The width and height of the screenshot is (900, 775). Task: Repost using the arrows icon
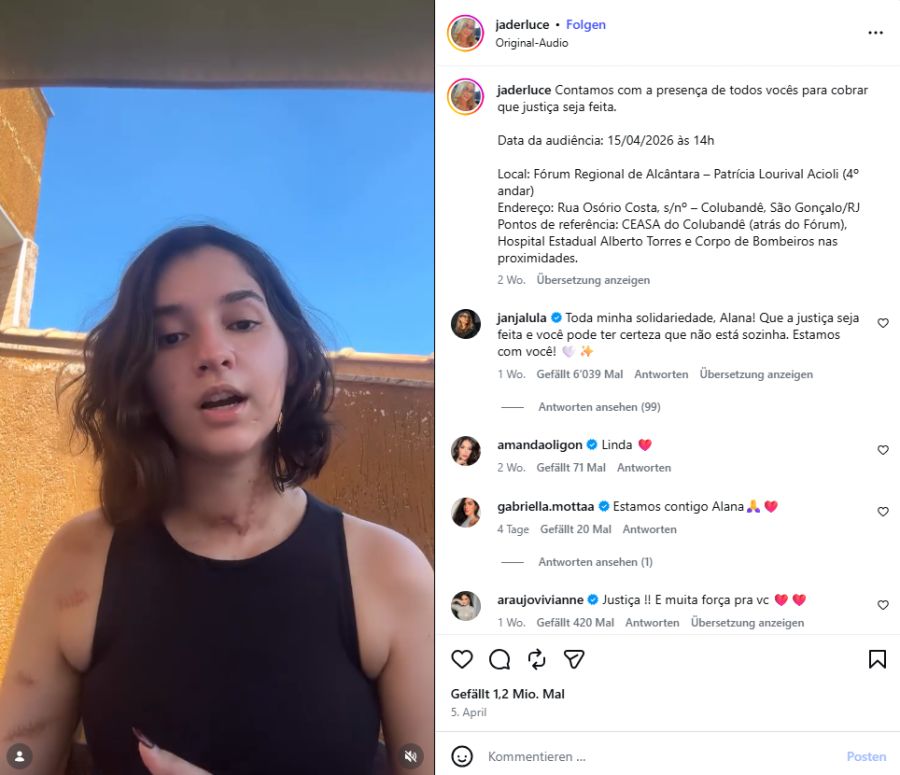(x=537, y=659)
